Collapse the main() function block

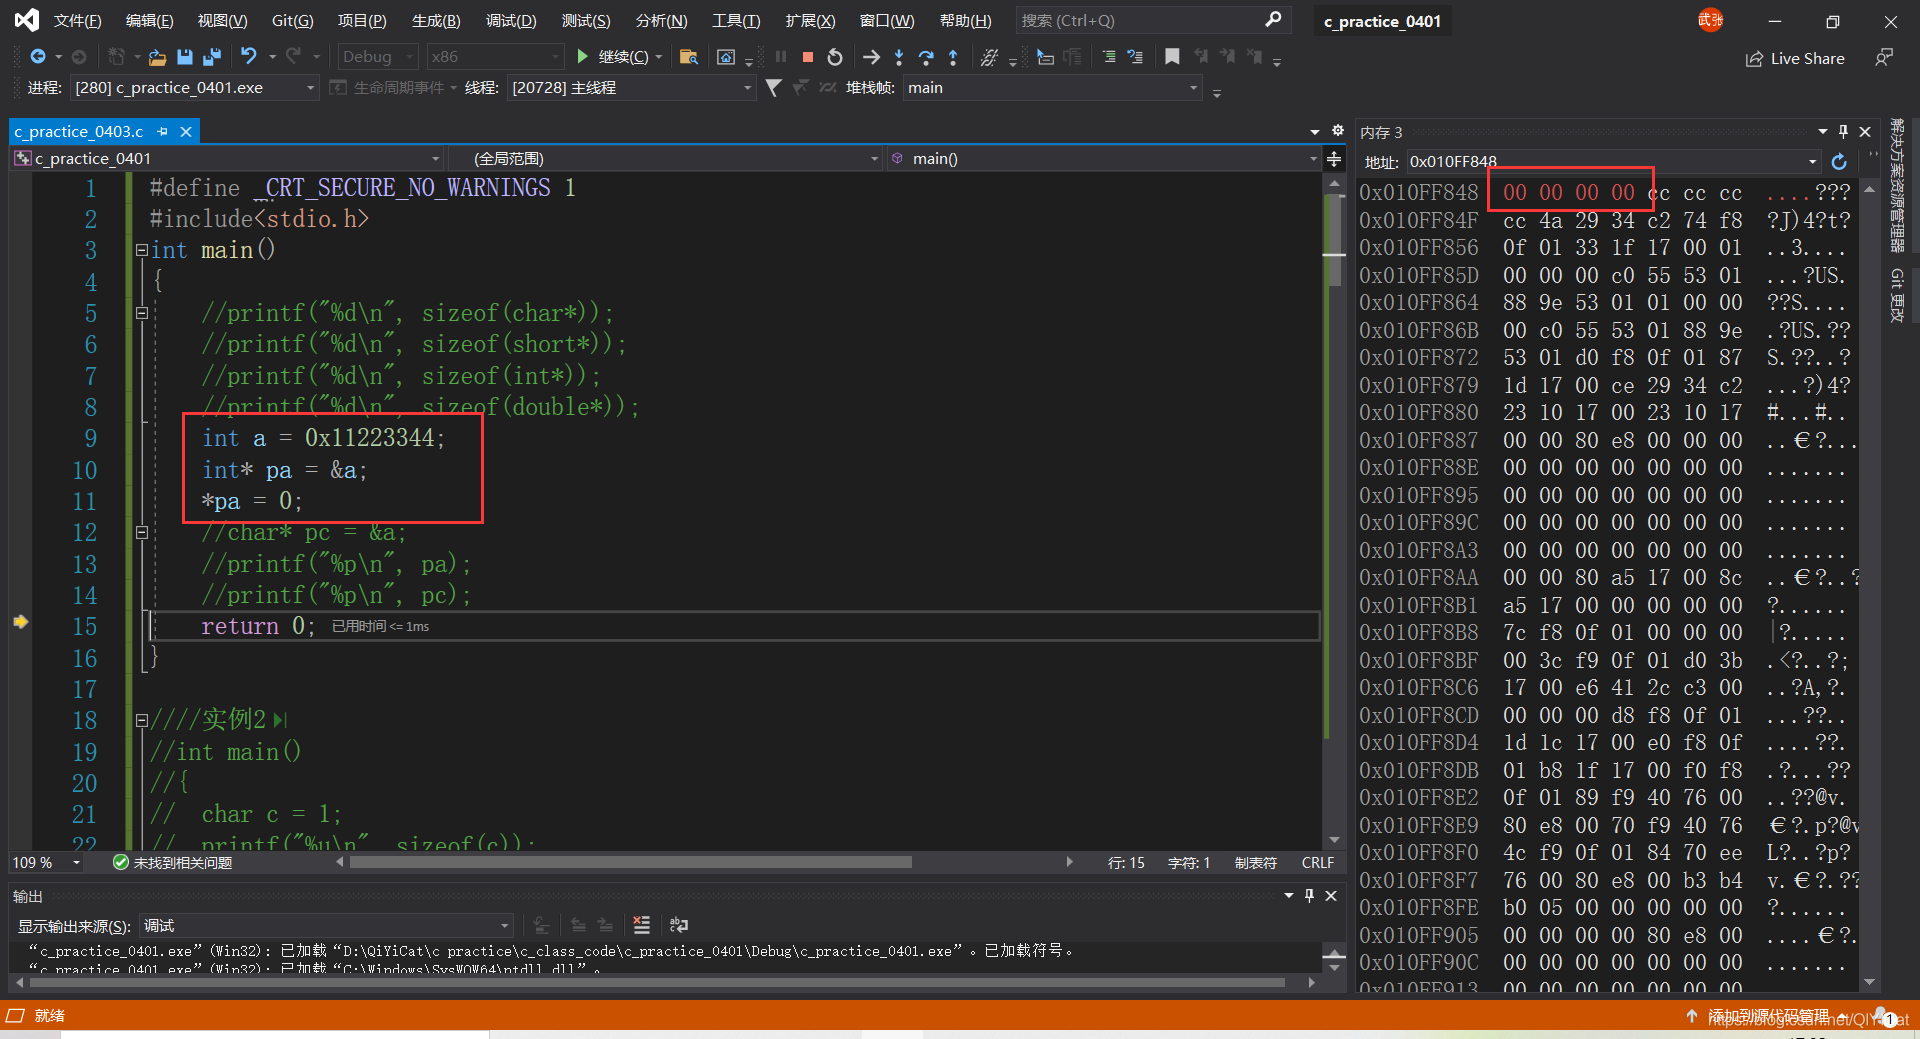coord(142,250)
